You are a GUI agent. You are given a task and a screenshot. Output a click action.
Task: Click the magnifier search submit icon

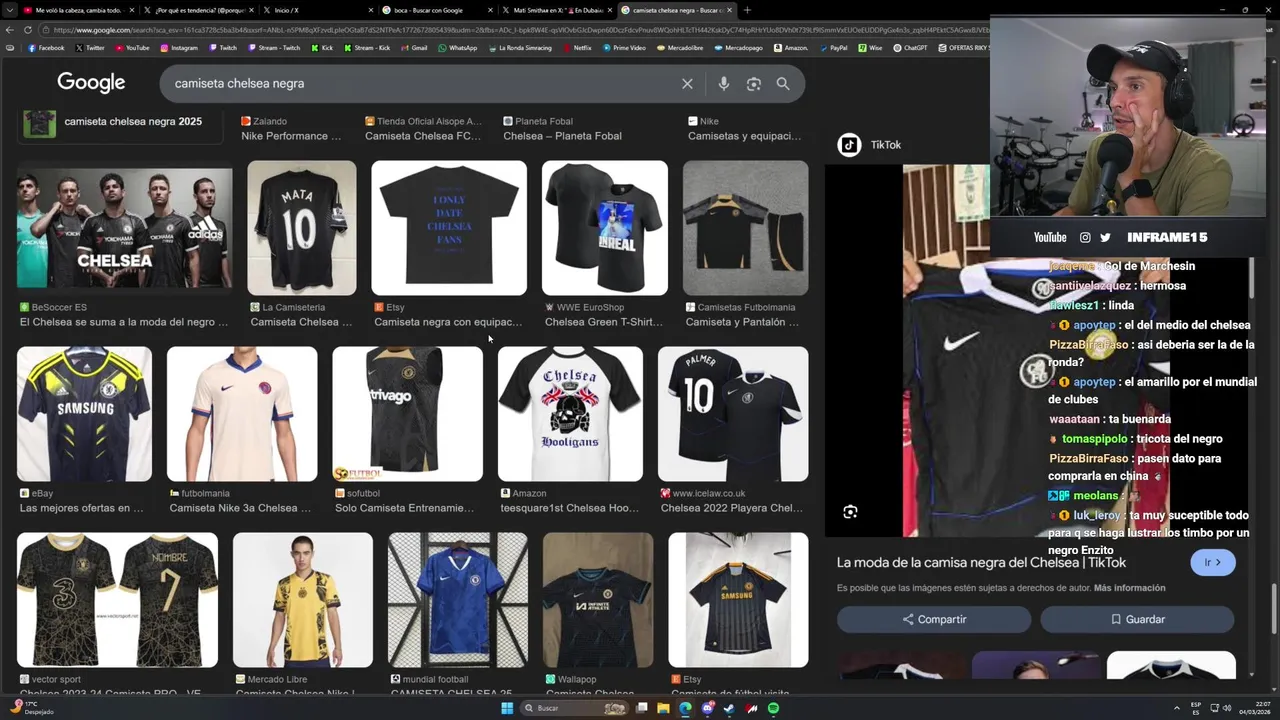pos(783,84)
